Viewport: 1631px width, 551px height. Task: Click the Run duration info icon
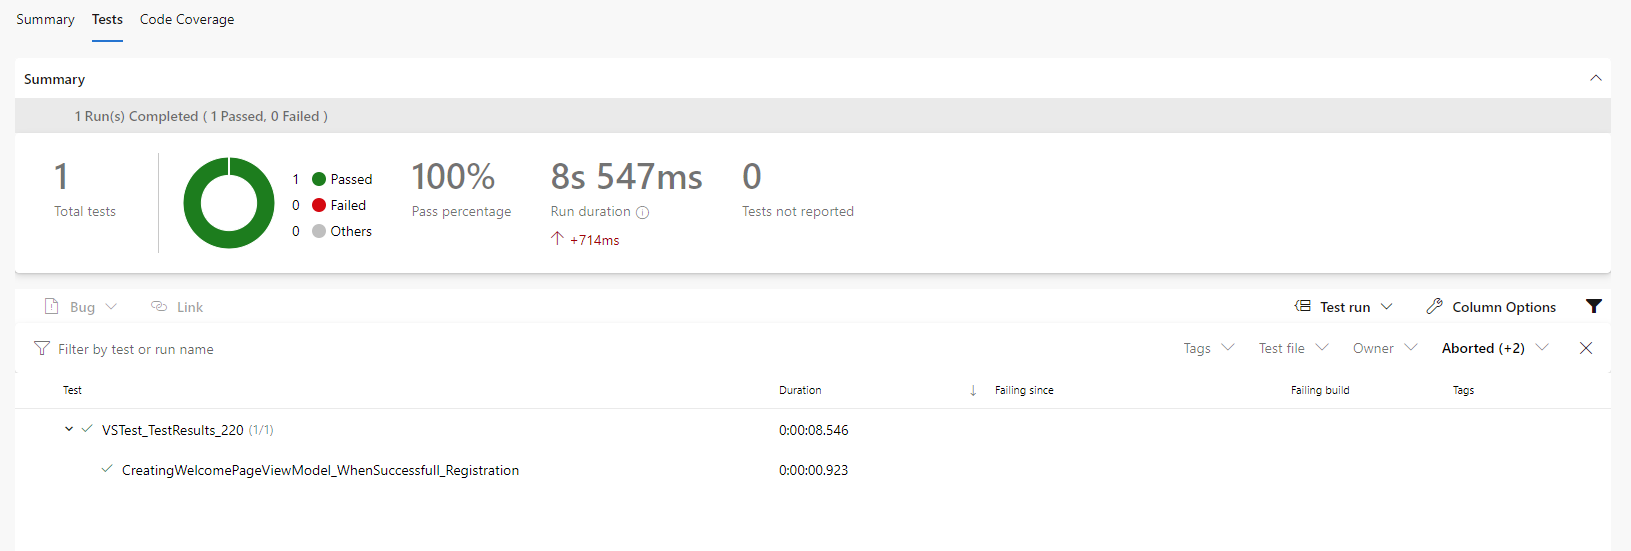click(x=643, y=212)
